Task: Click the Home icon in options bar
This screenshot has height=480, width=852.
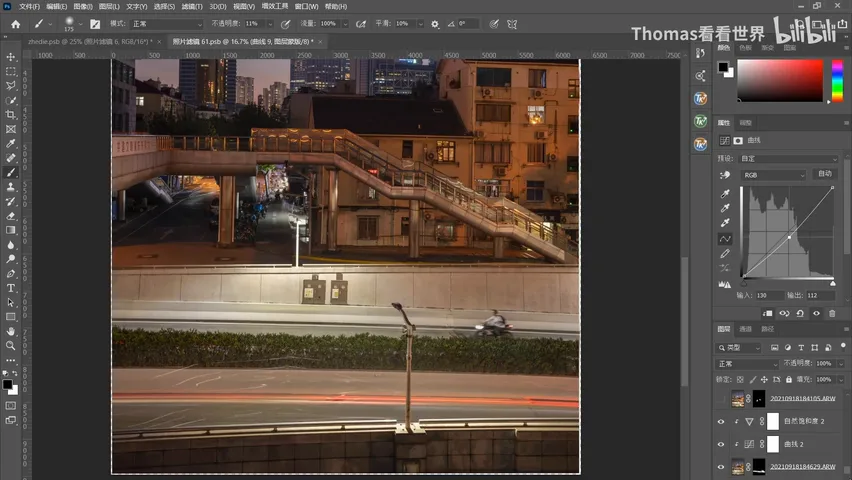Action: pos(16,24)
